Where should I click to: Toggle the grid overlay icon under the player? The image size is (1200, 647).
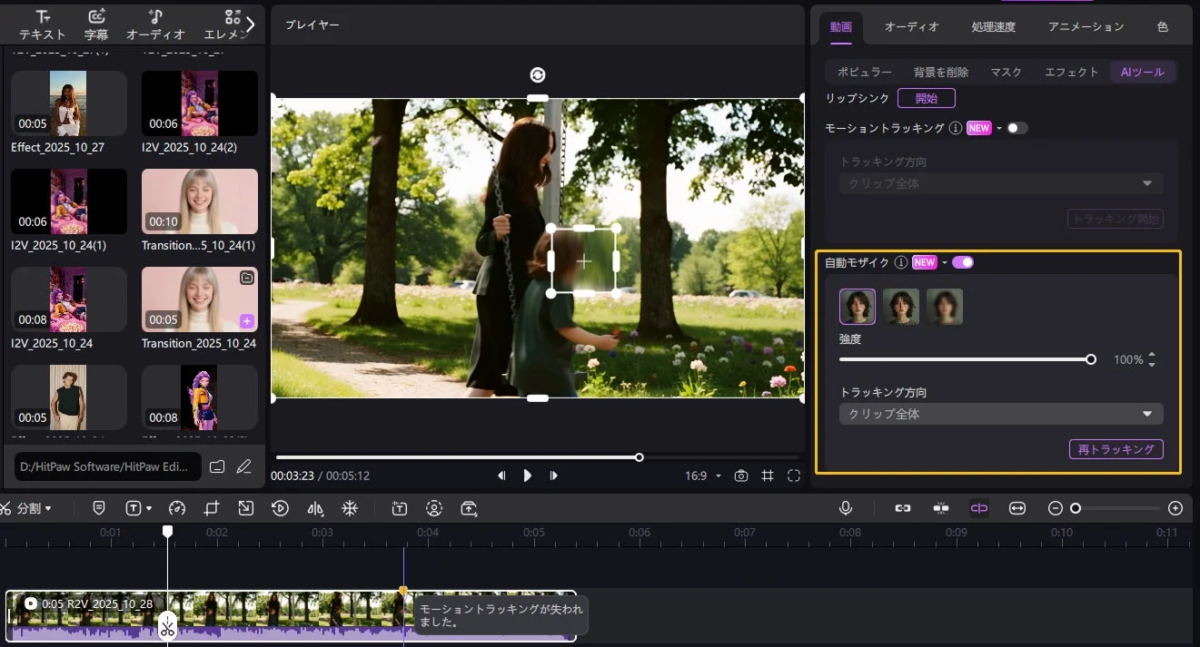click(x=768, y=475)
